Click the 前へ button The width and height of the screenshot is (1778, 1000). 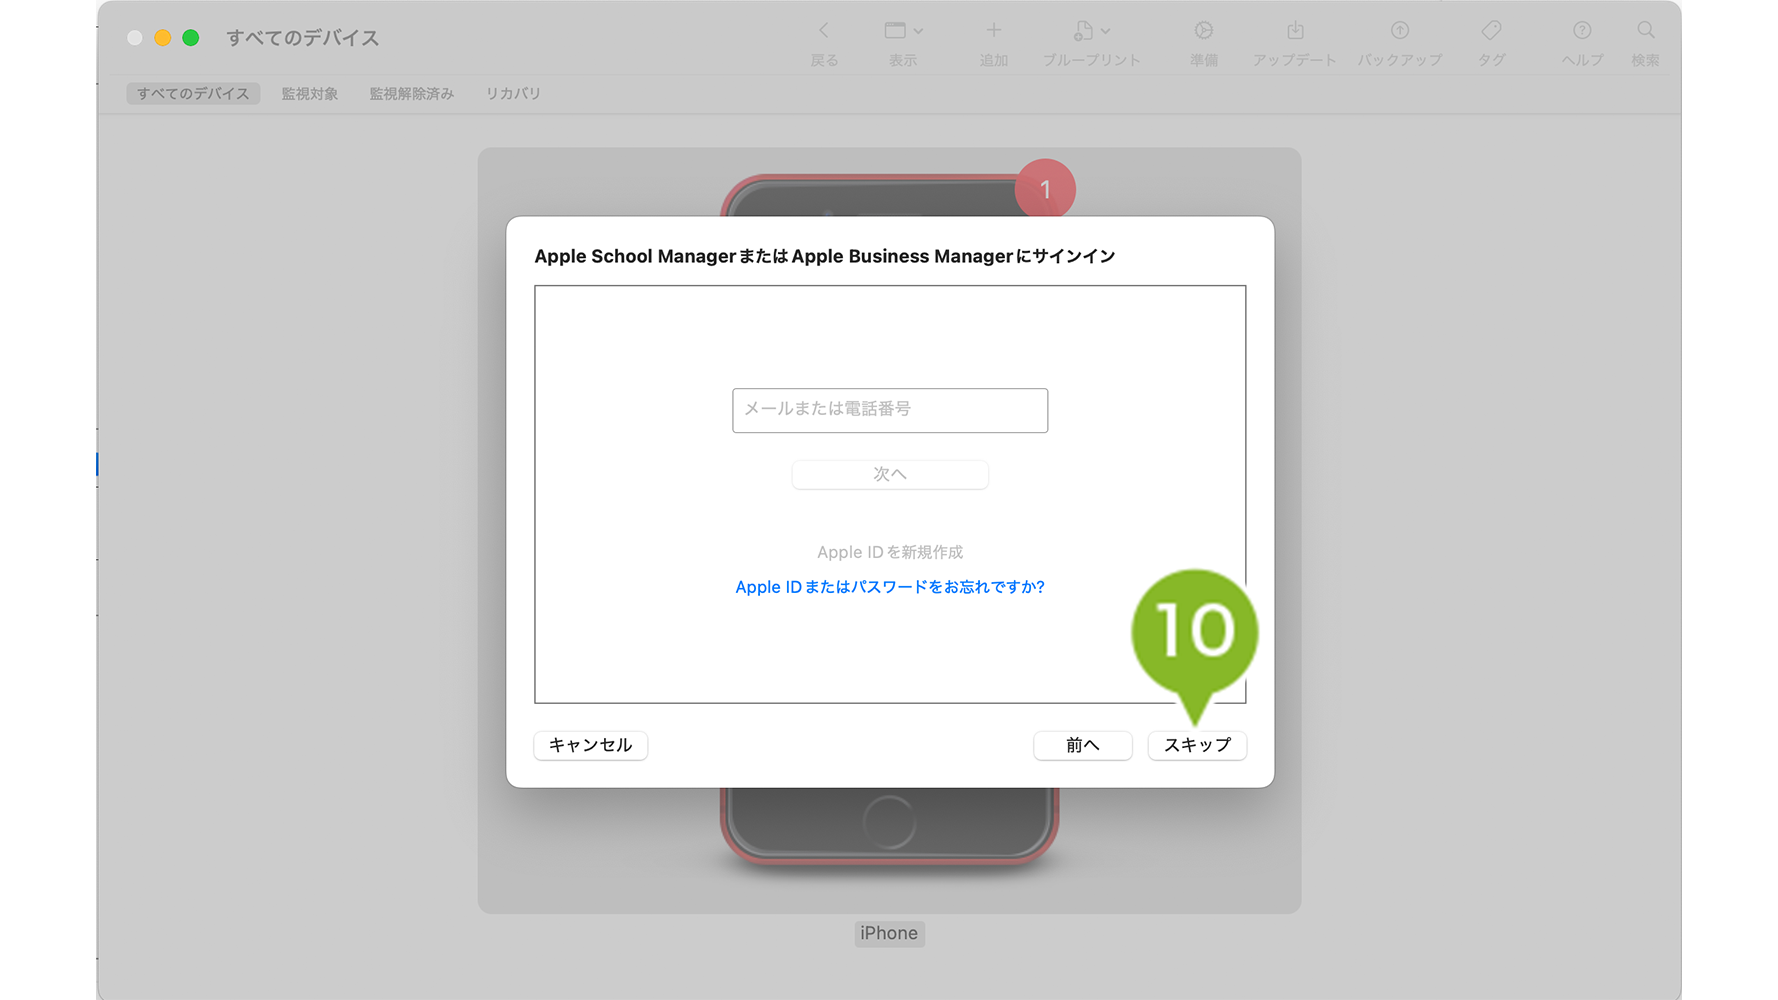1082,745
